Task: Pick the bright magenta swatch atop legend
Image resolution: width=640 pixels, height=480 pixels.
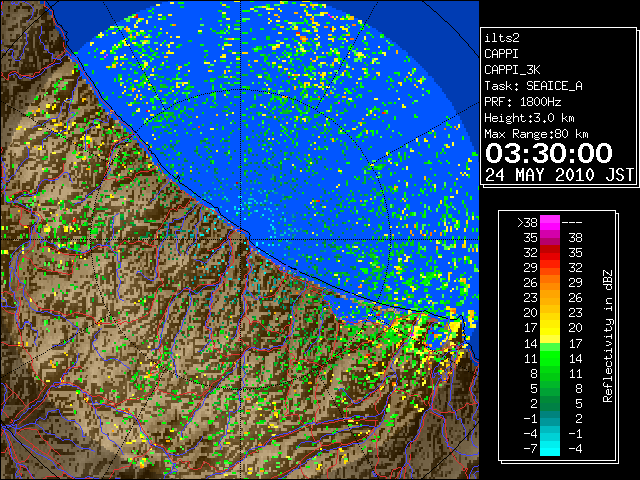Action: pyautogui.click(x=550, y=223)
